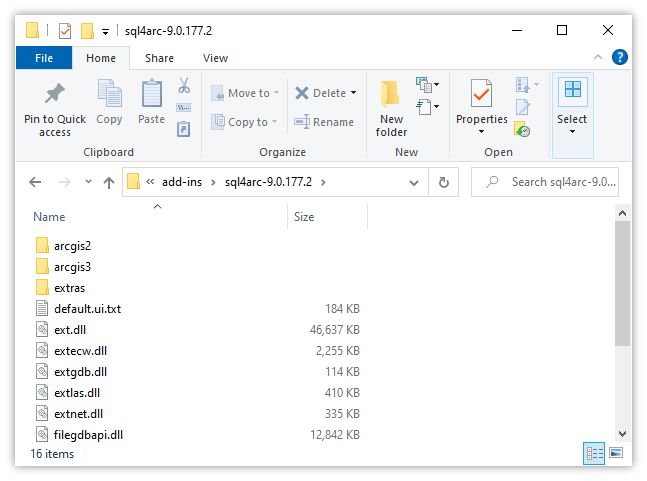
Task: Select the Home ribbon tab
Action: pos(101,58)
